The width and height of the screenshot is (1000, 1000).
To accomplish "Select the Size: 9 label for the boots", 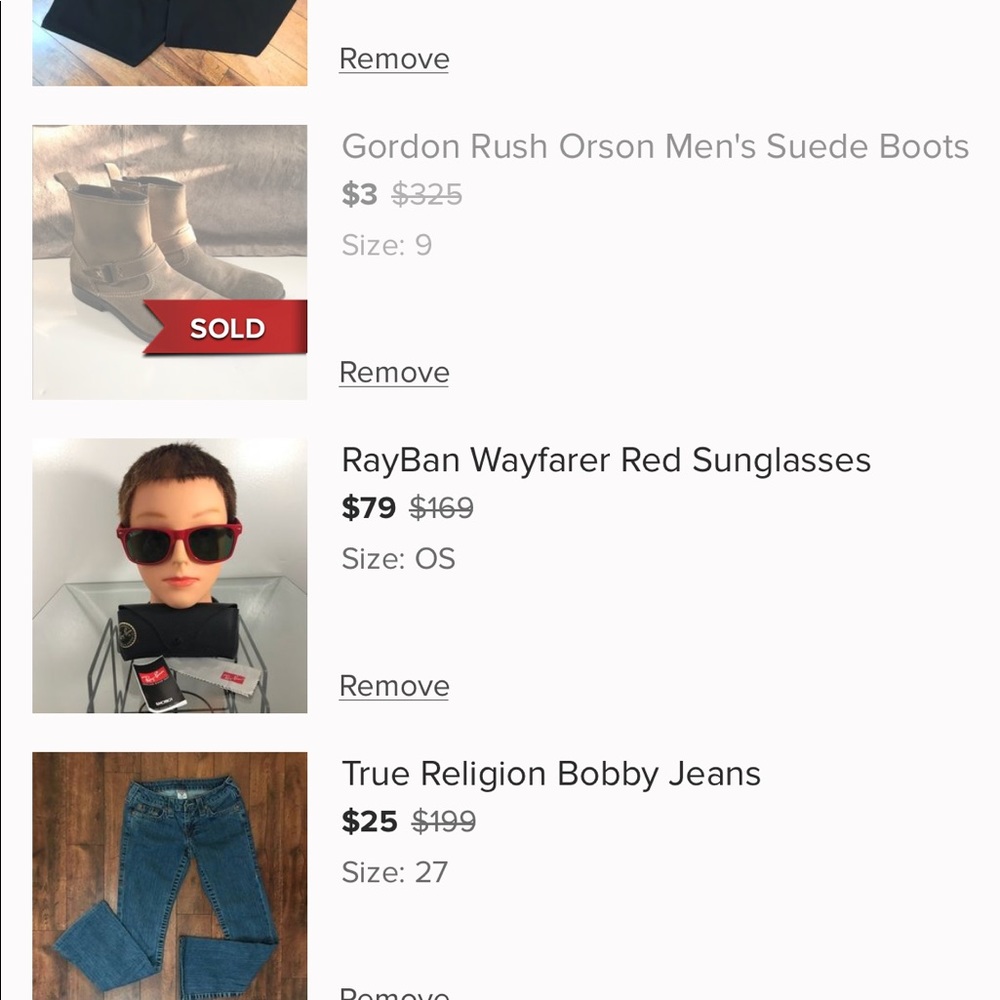I will click(386, 245).
